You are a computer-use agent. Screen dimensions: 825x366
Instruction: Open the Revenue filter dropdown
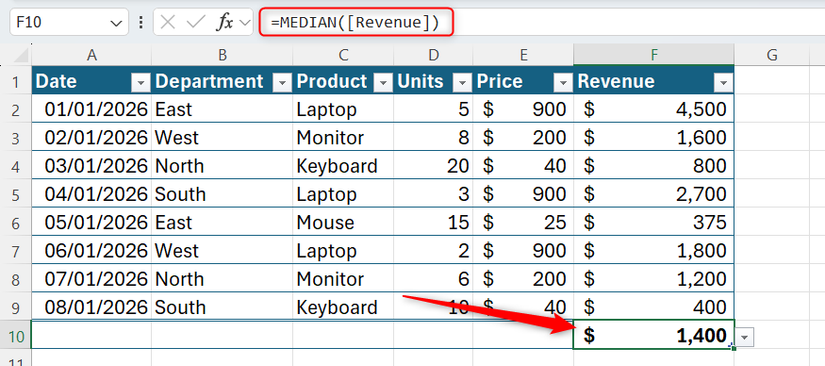point(723,83)
